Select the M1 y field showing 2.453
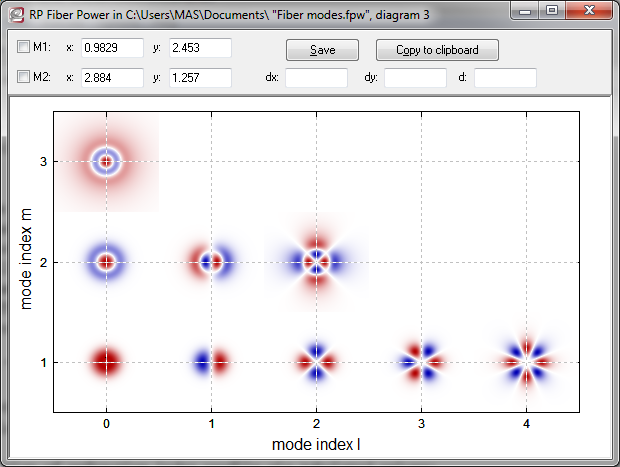The image size is (620, 467). coord(200,48)
